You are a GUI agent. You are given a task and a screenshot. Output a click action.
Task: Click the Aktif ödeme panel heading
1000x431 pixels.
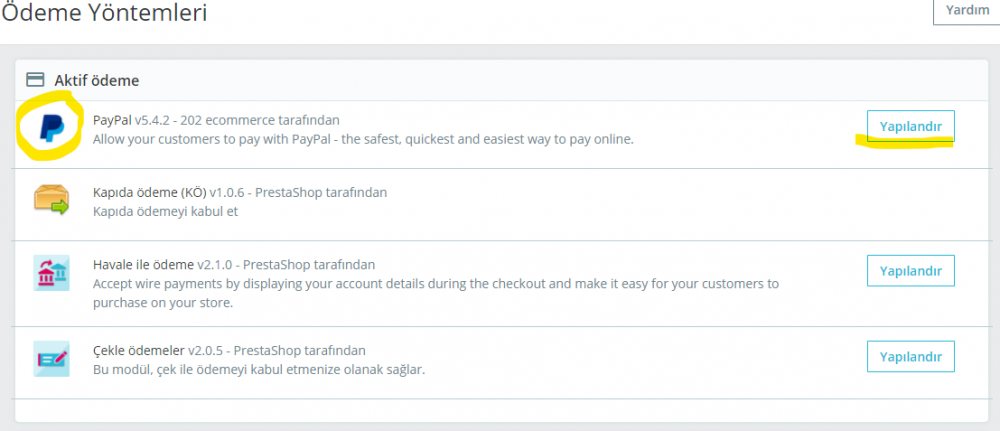coord(96,80)
